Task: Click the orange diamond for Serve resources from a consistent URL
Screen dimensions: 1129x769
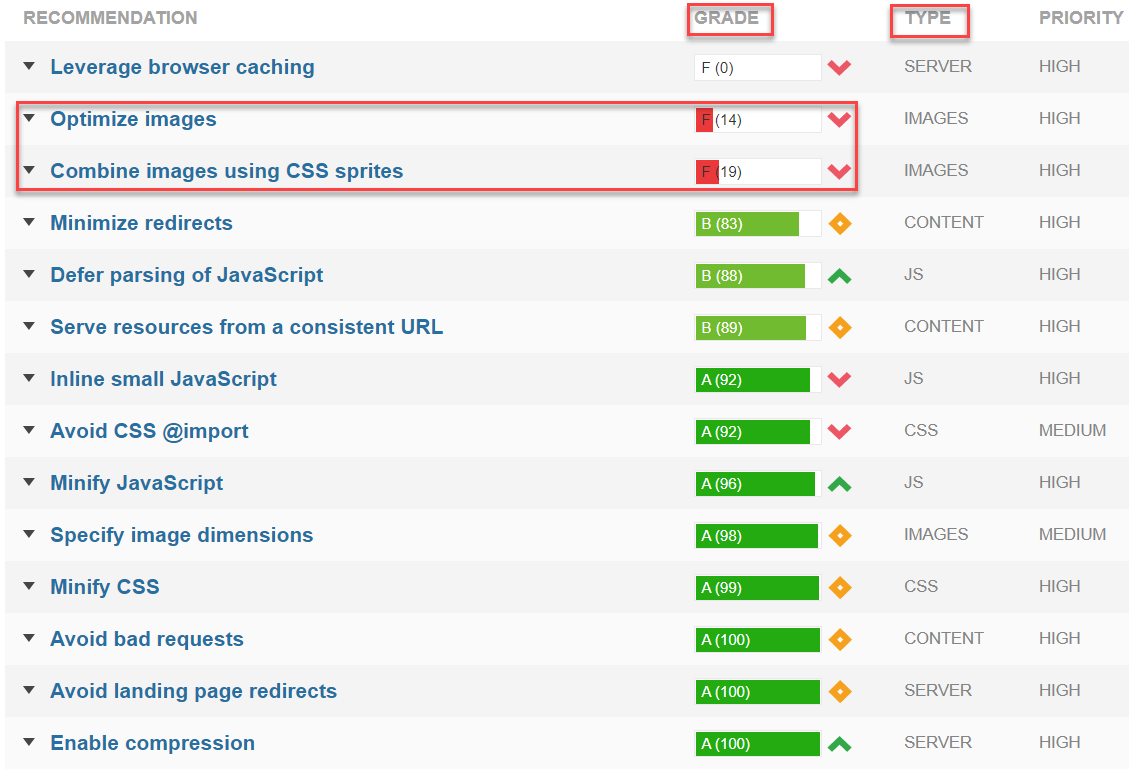Action: pyautogui.click(x=840, y=328)
